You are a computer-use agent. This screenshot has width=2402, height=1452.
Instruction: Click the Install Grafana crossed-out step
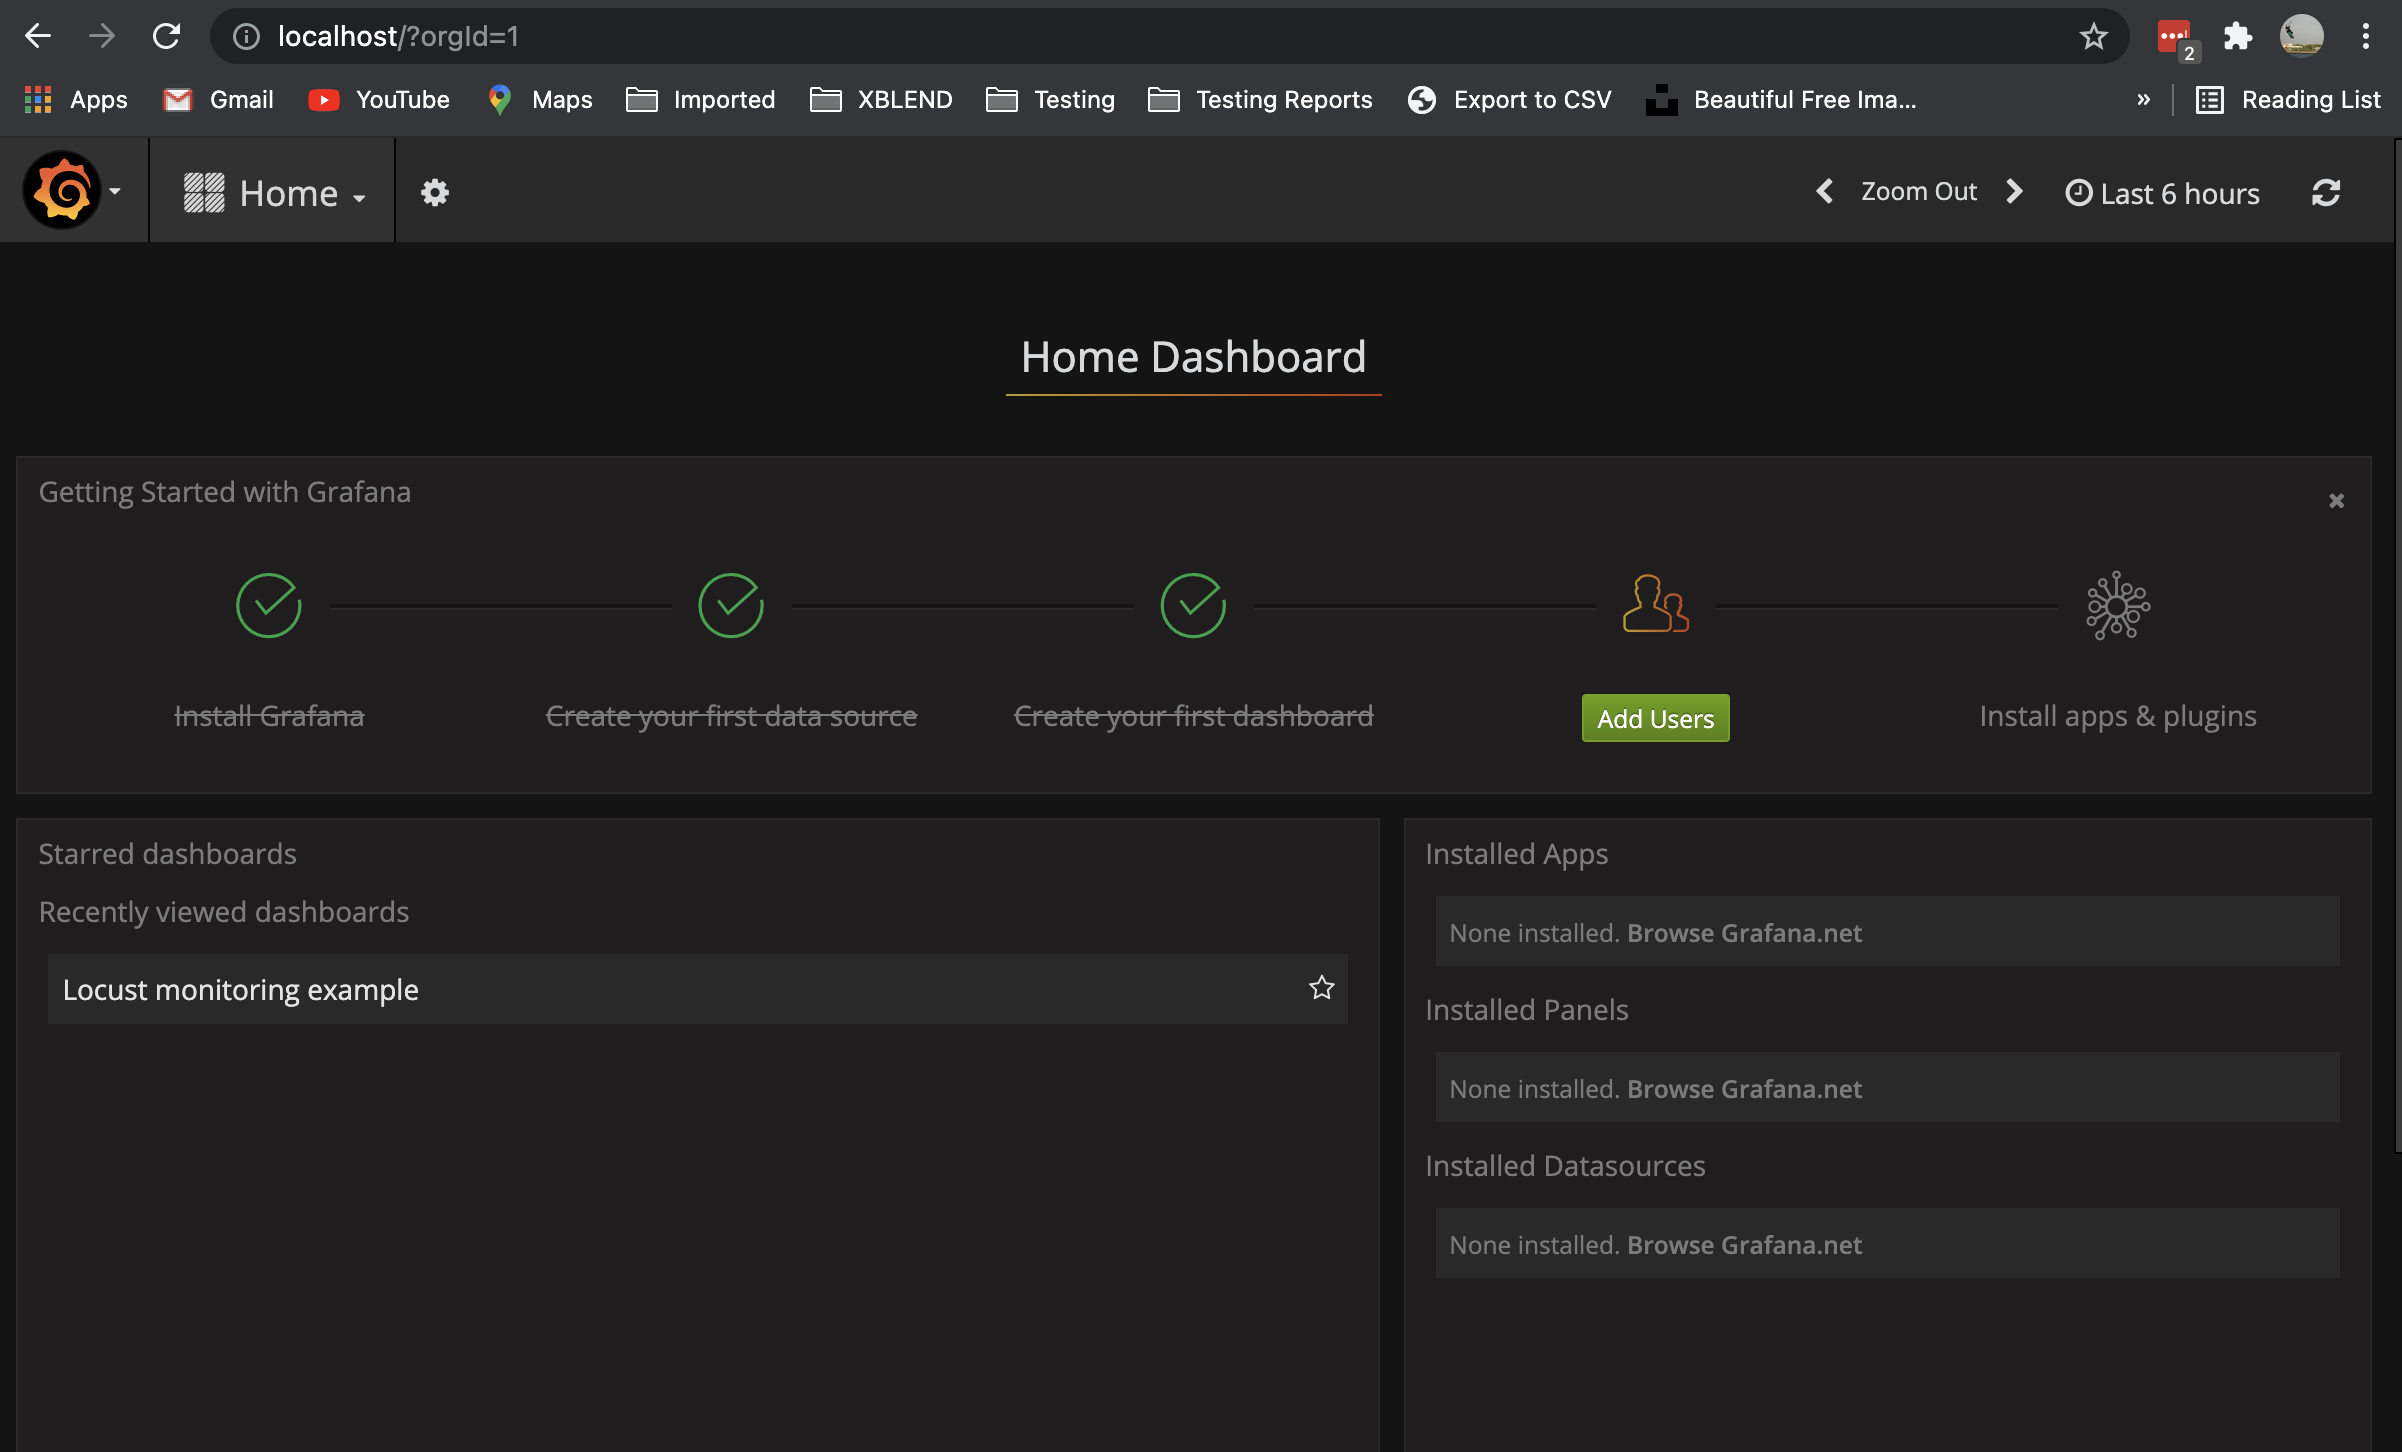click(269, 716)
